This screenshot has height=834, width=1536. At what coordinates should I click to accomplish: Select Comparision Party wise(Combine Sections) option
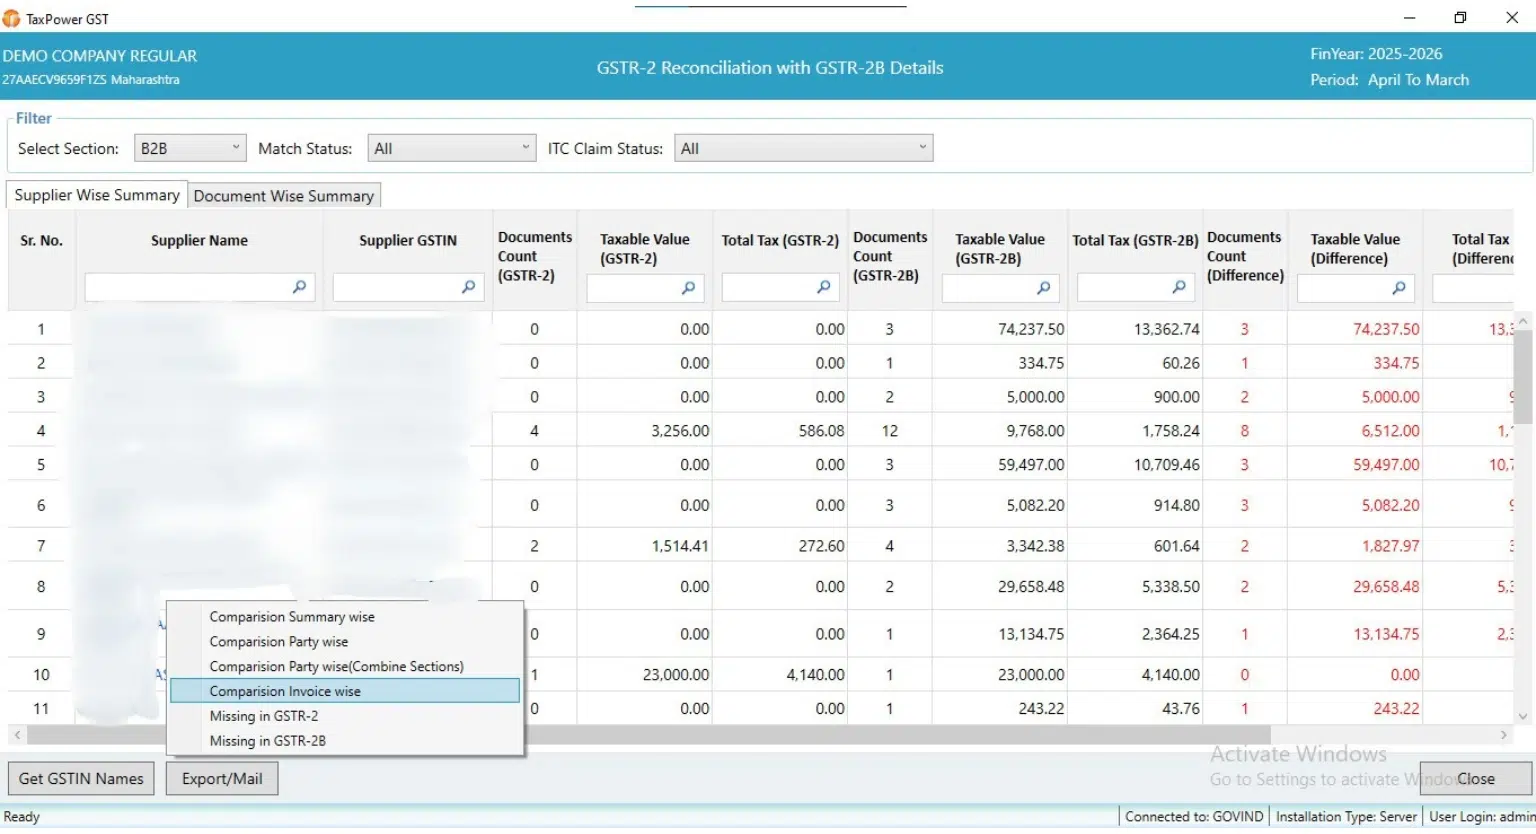345,667
